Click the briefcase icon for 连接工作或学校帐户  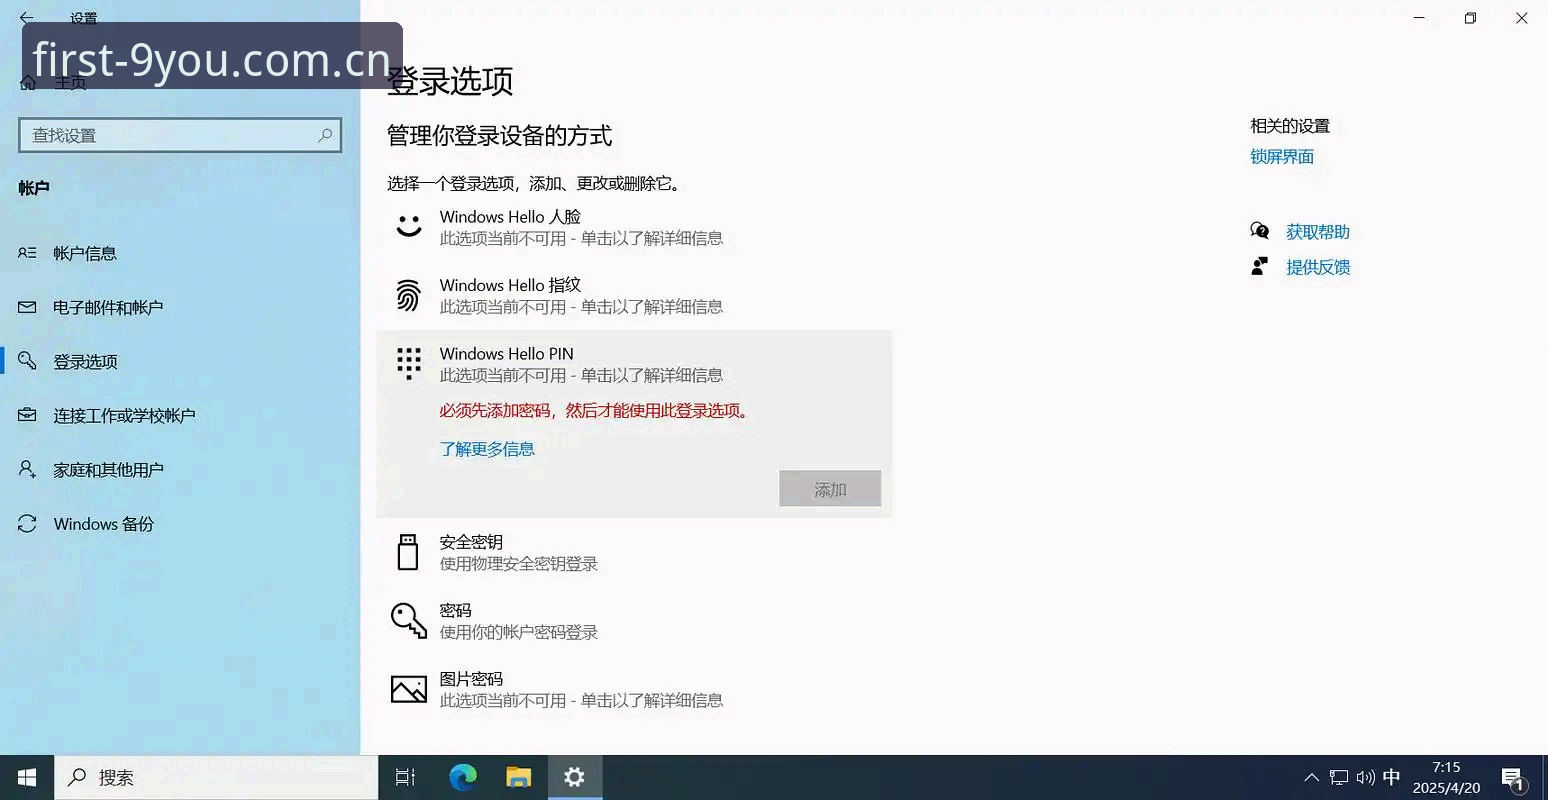[27, 415]
